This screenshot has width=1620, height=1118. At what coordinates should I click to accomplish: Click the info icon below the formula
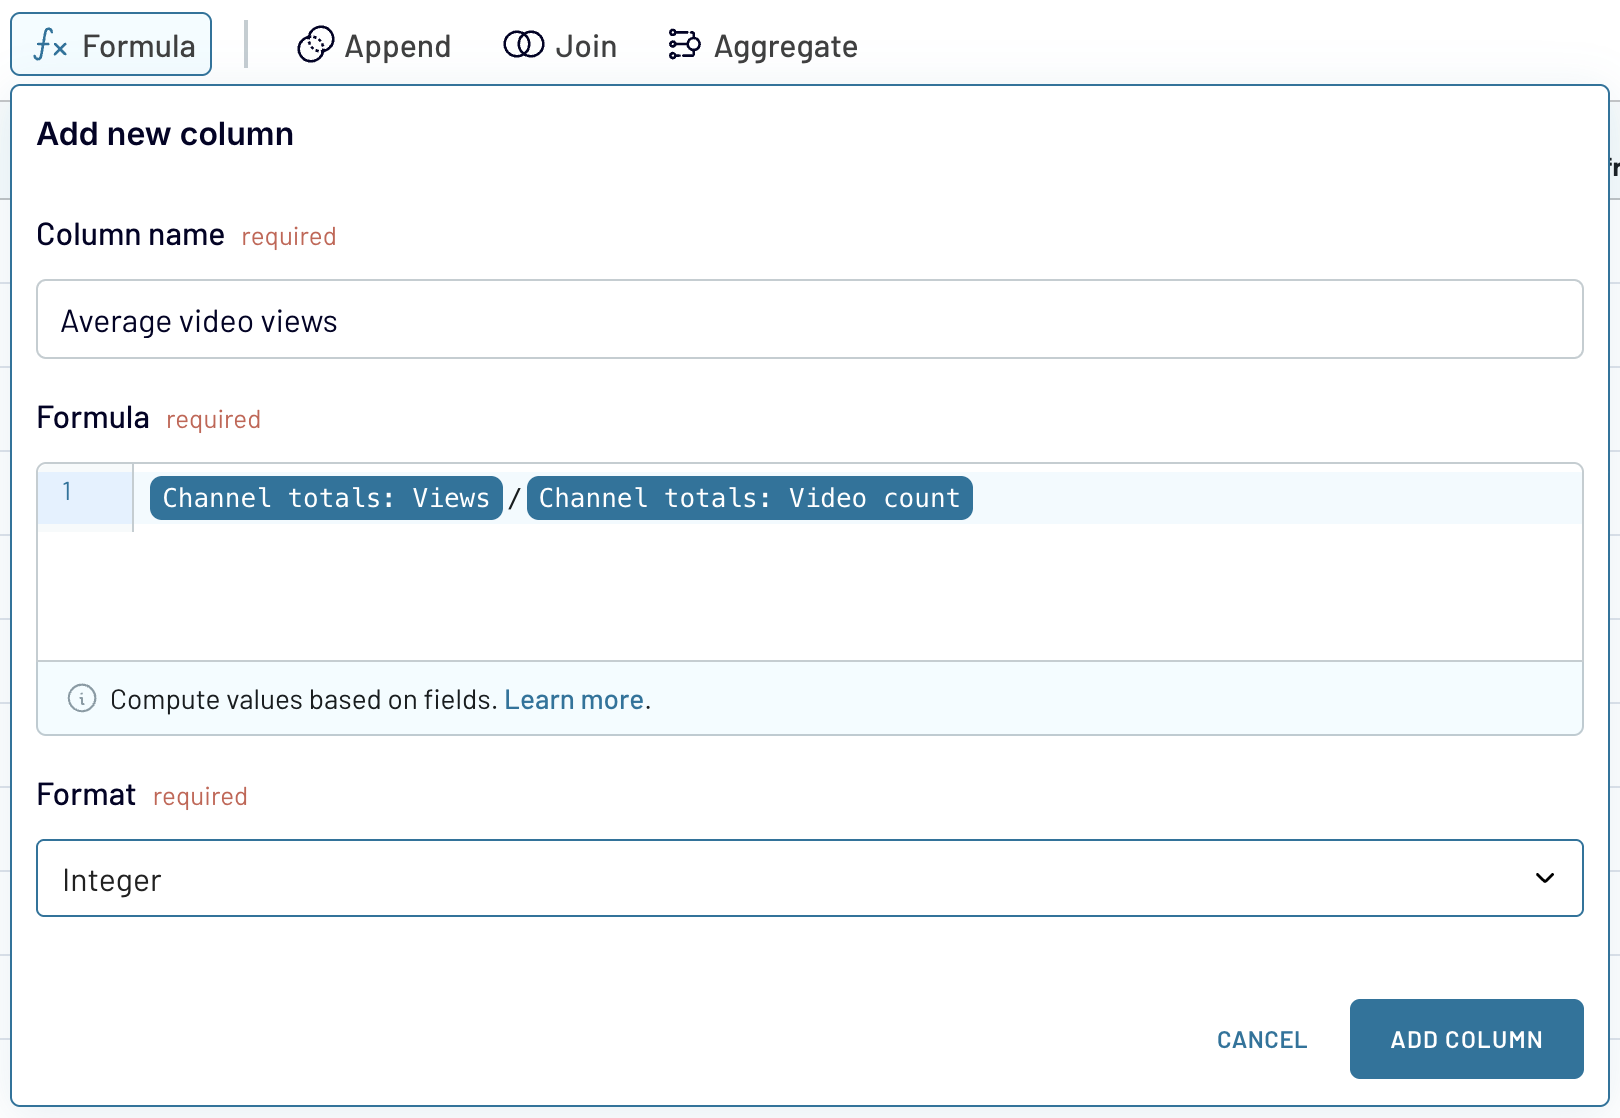(x=82, y=698)
